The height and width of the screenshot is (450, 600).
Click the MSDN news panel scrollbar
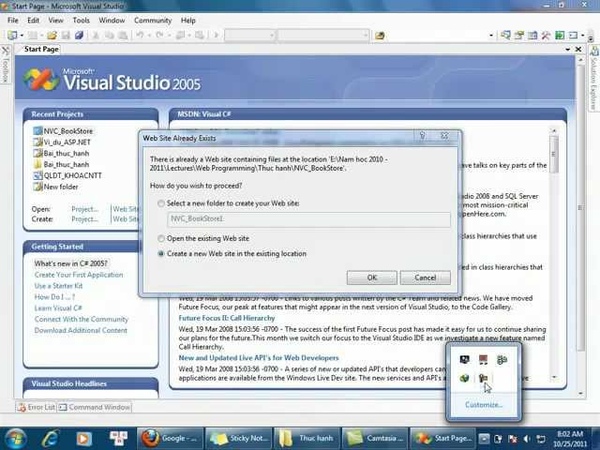click(x=554, y=254)
